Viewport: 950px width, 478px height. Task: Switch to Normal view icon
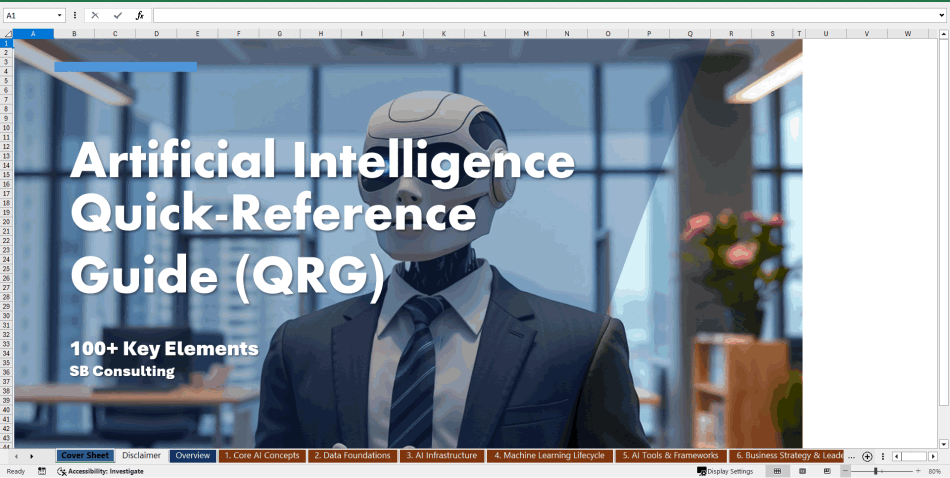click(x=777, y=471)
